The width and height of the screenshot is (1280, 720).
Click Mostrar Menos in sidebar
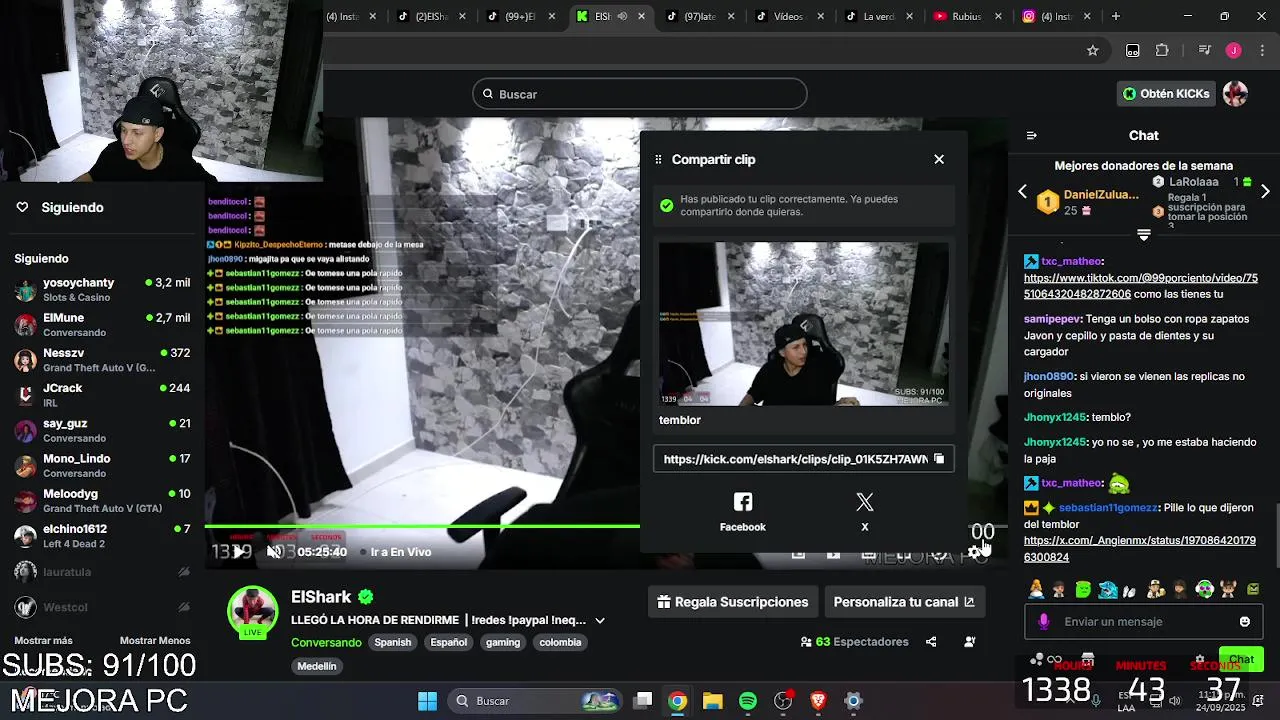155,640
